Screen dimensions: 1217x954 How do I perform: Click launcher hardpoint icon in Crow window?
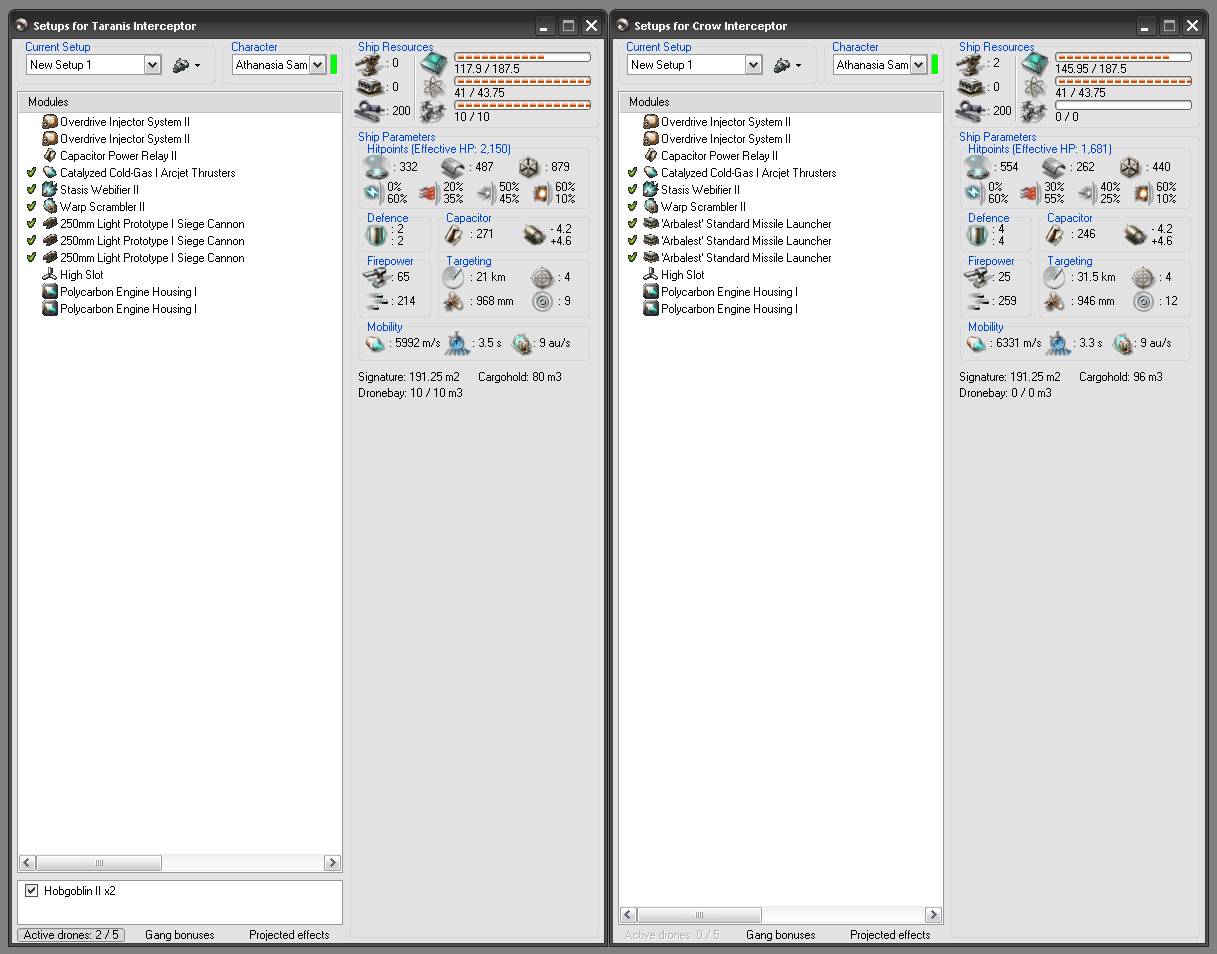click(973, 87)
